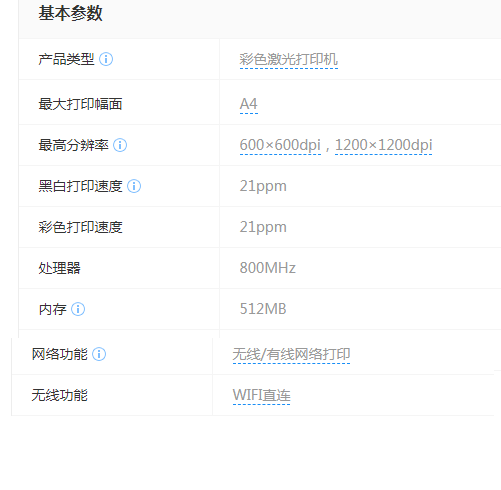Click info icon beside 最高分辨率
Viewport: 501px width, 490px height.
pos(120,145)
